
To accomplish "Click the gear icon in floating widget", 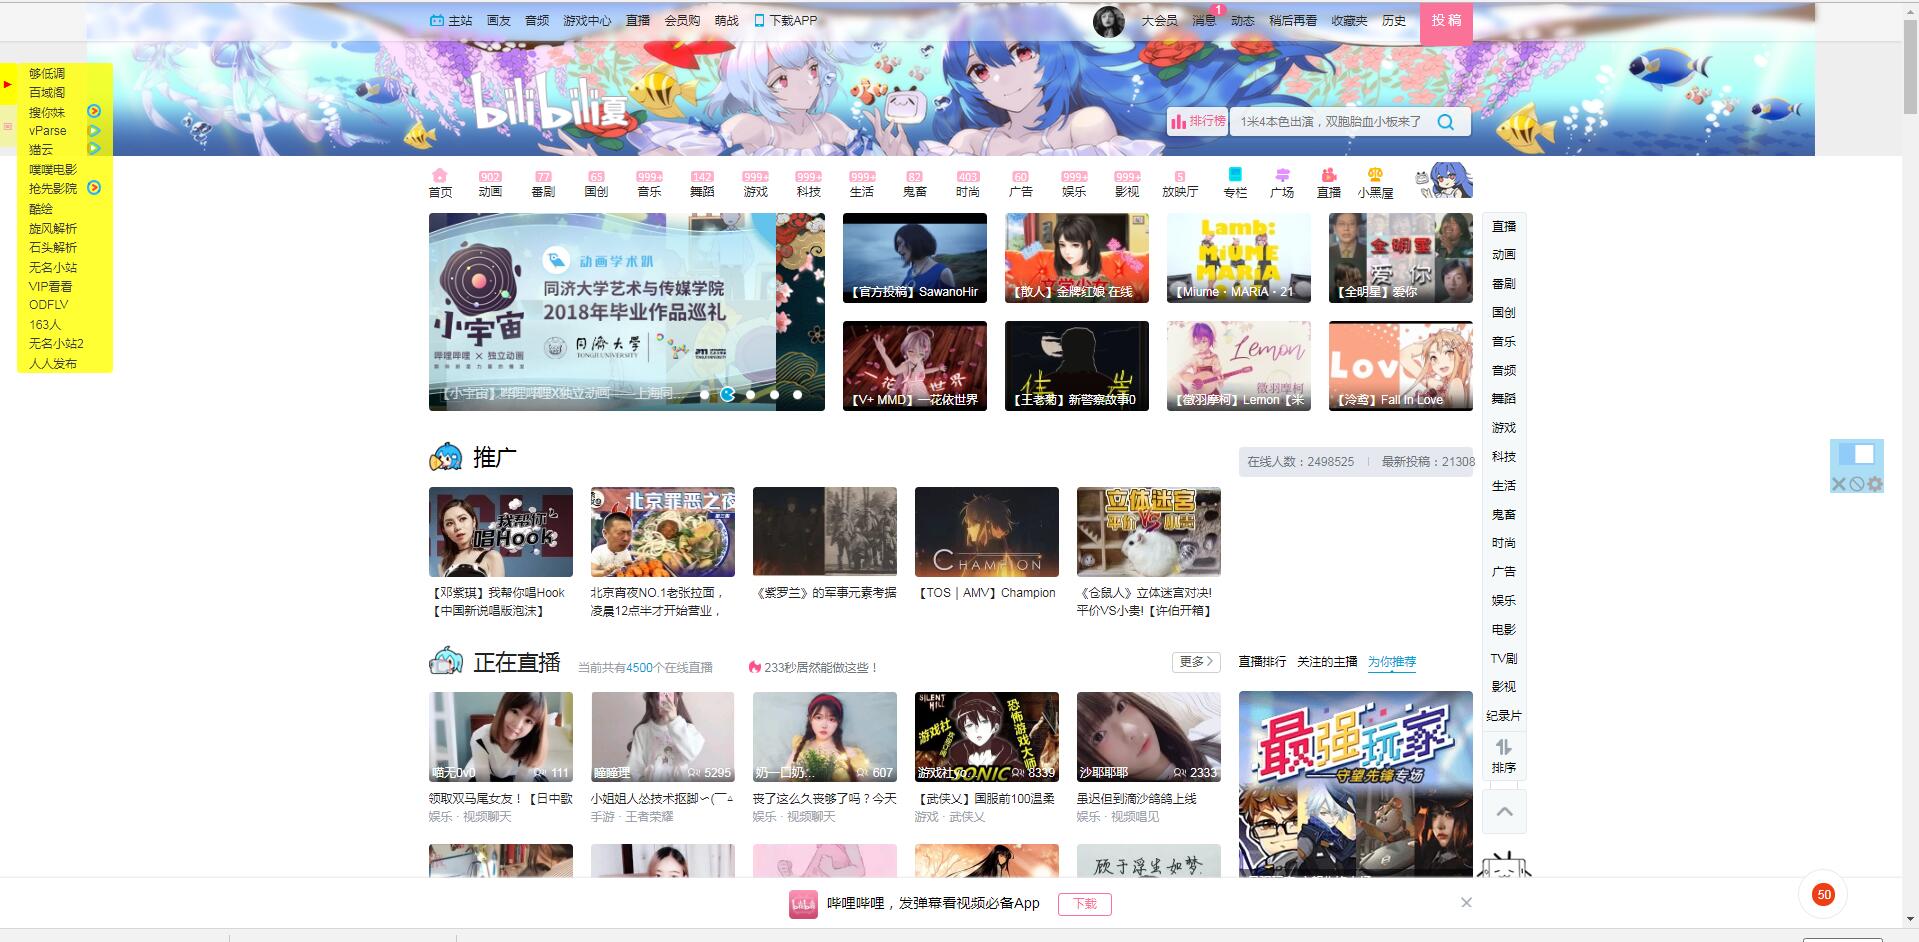I will tap(1875, 484).
